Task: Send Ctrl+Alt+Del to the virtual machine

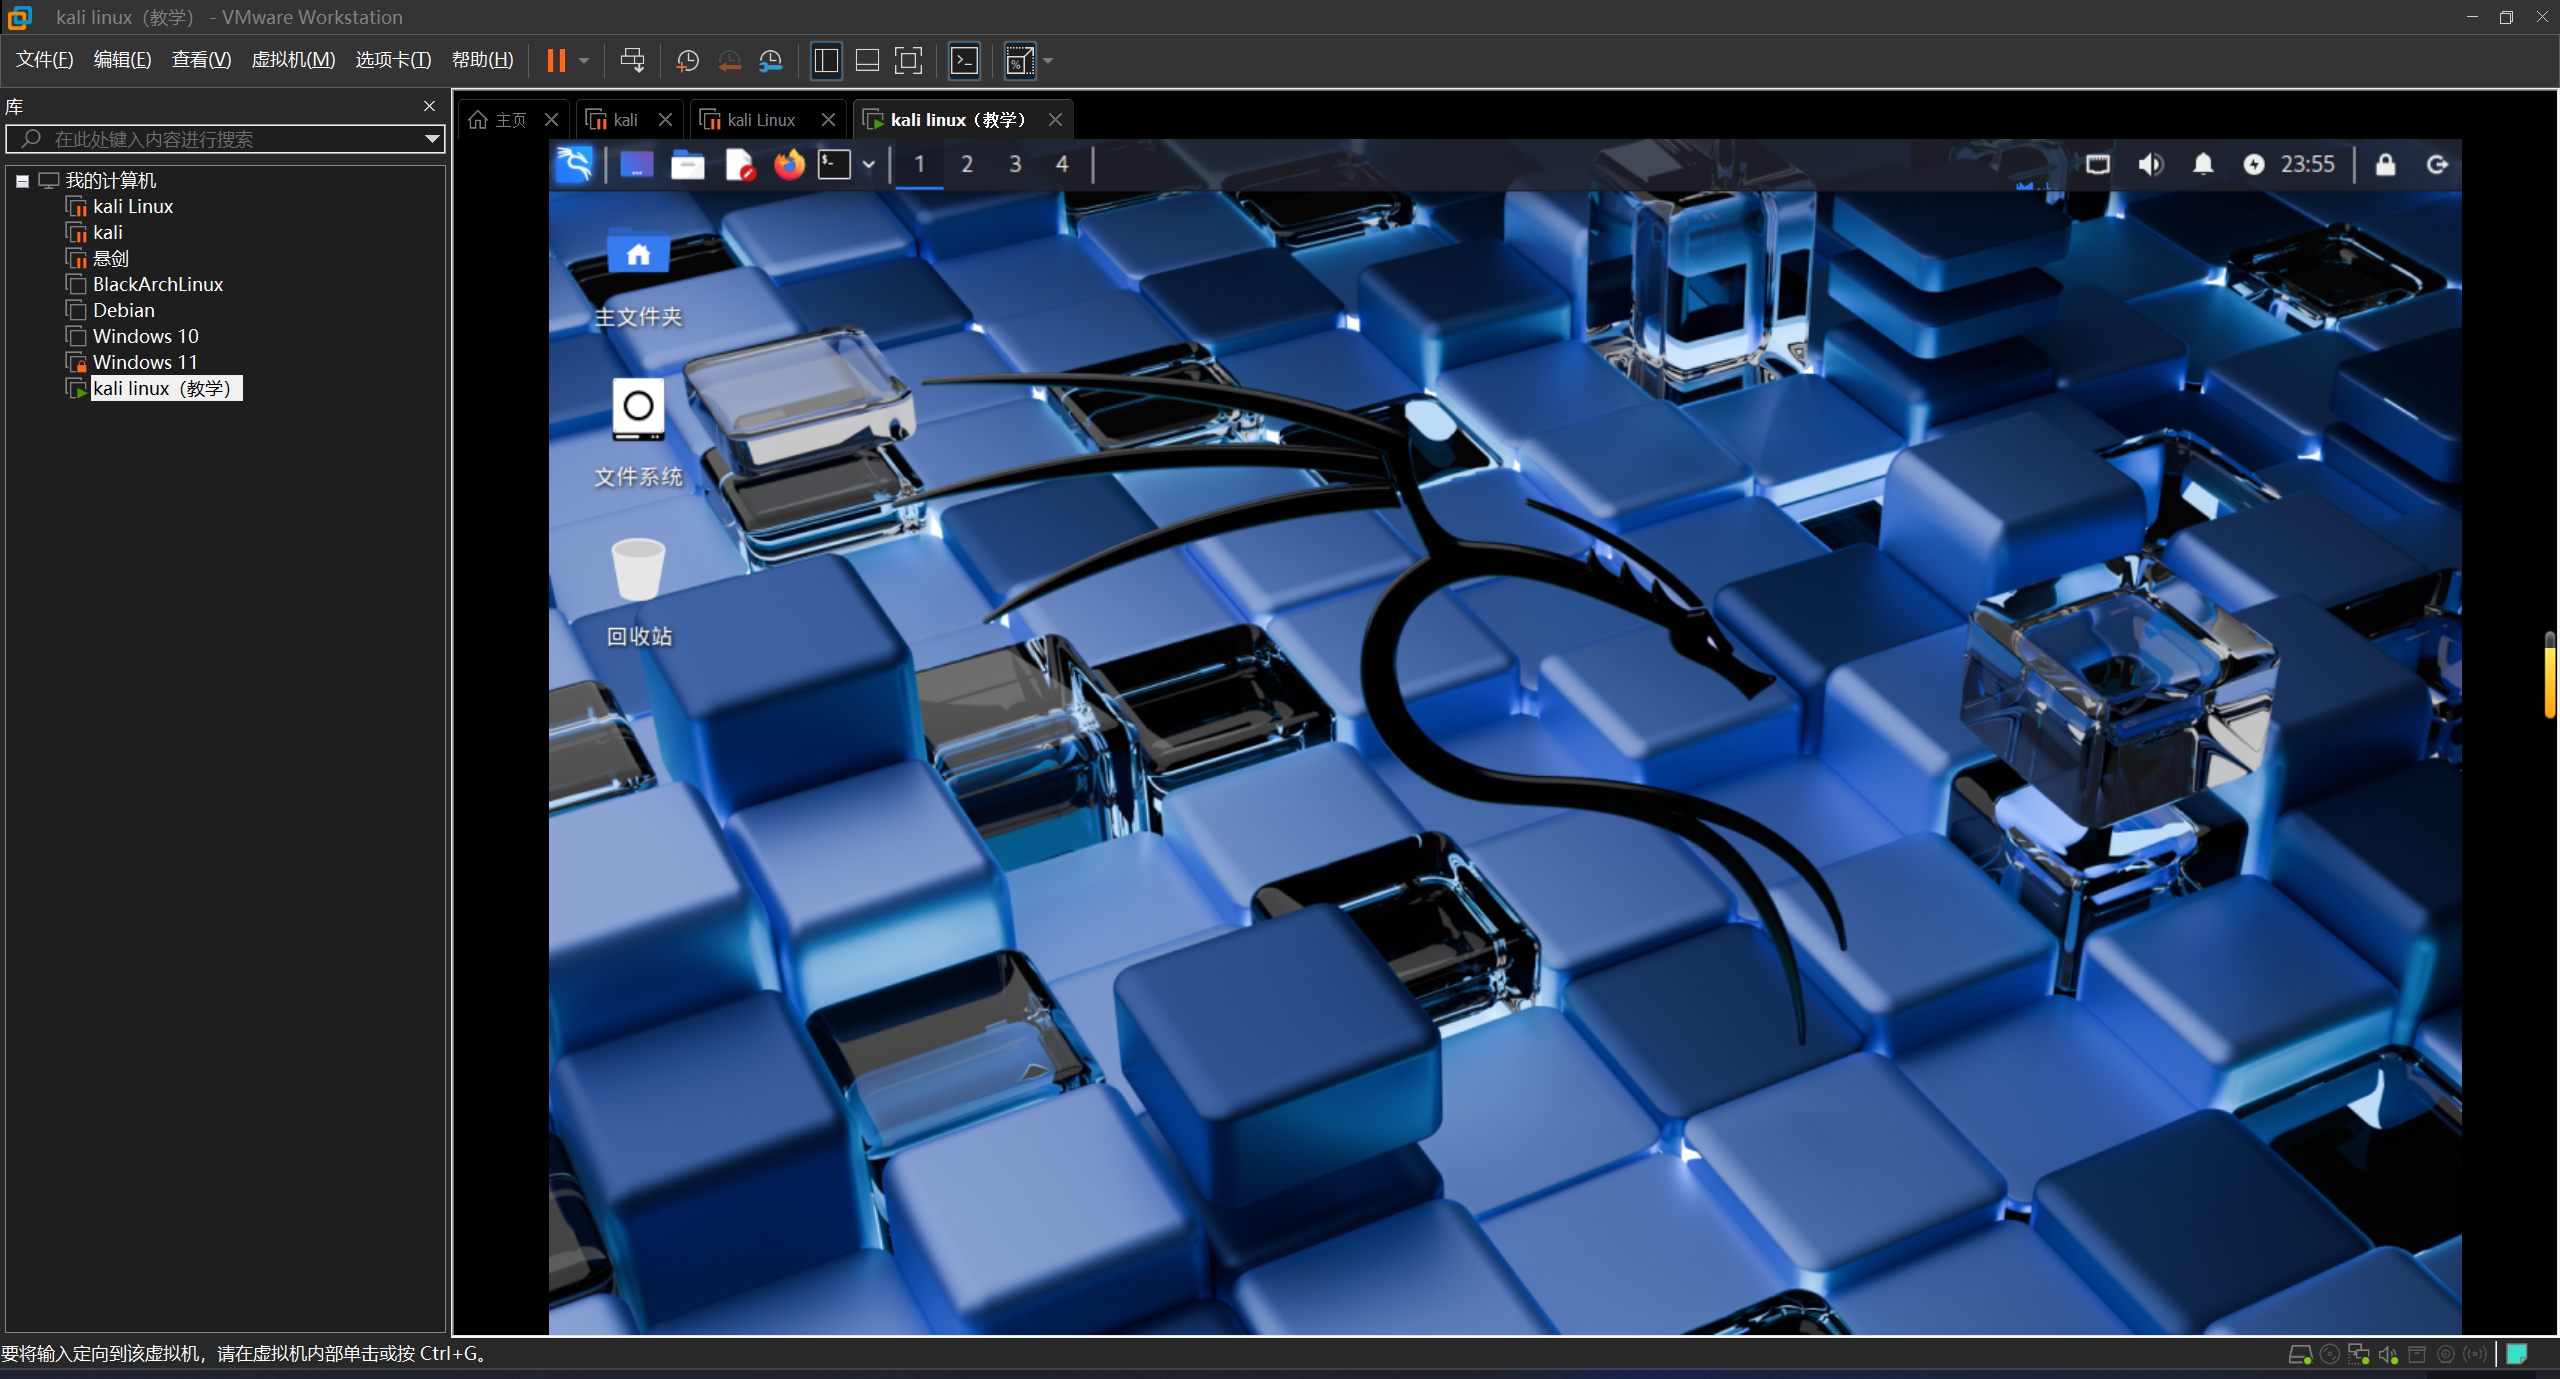Action: click(632, 61)
